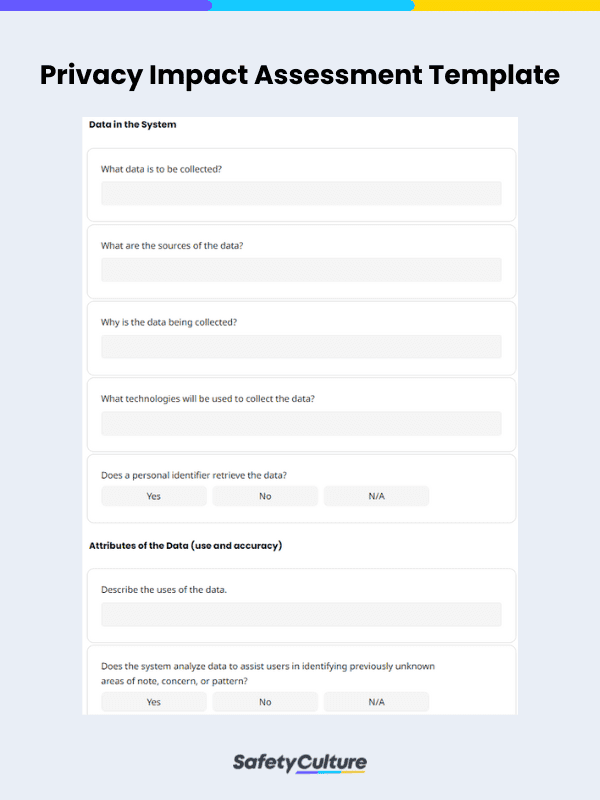Click the SafetyCulture logo

[x=300, y=762]
